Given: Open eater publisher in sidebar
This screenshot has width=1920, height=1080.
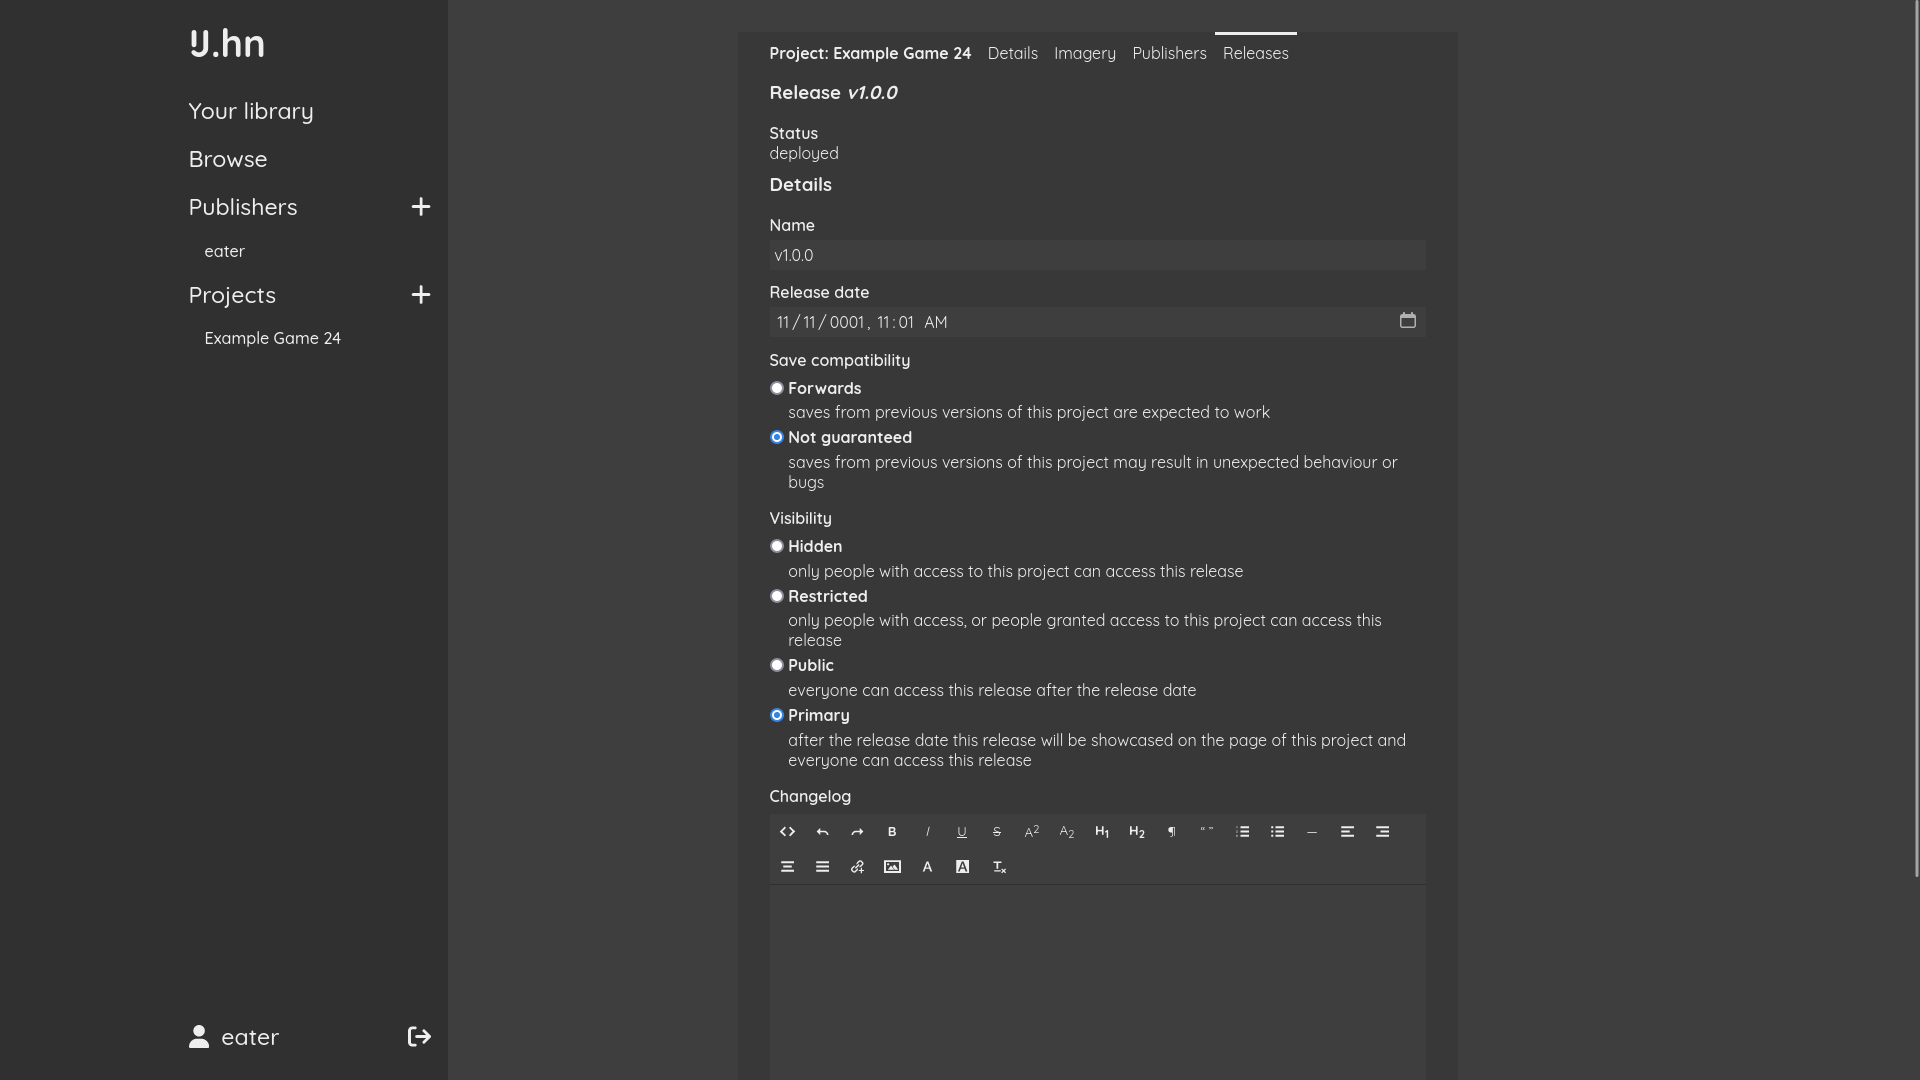Looking at the screenshot, I should coord(225,251).
